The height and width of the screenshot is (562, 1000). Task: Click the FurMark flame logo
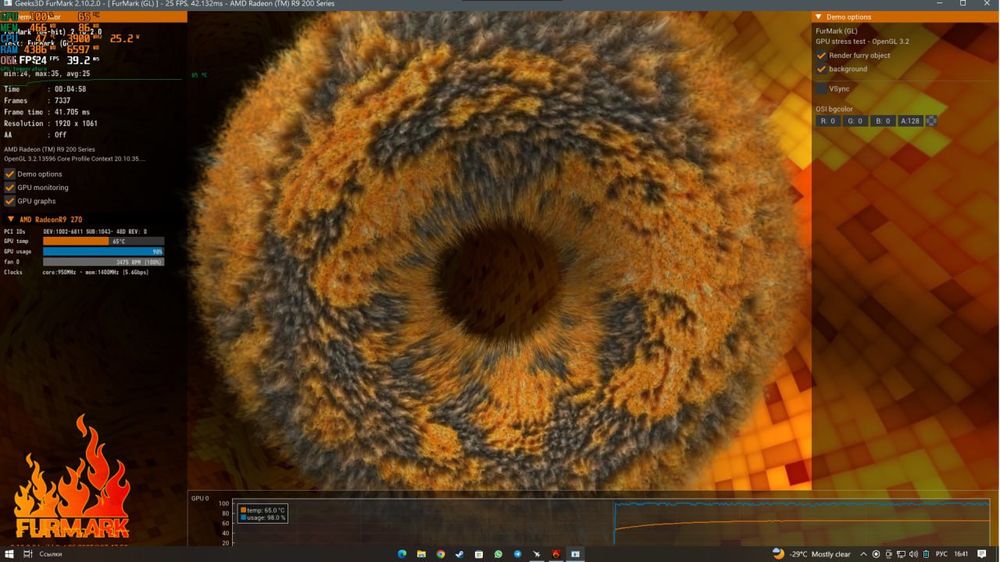pos(72,478)
